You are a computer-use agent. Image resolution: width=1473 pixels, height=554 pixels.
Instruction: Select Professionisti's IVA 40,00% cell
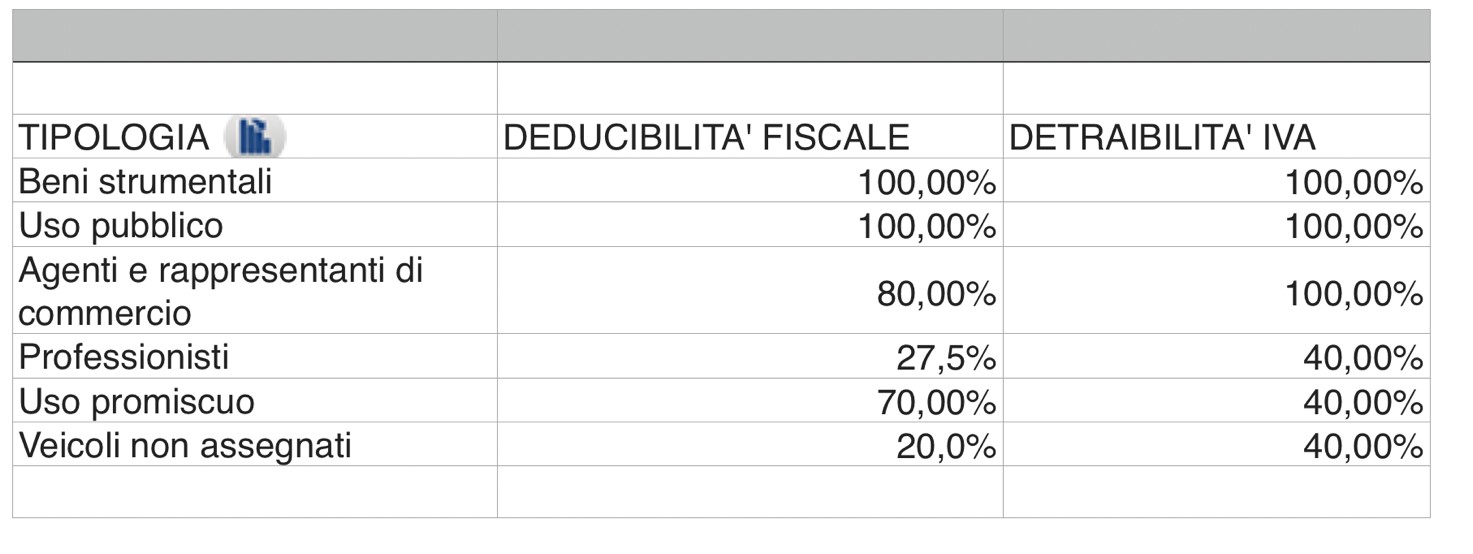tap(1217, 356)
